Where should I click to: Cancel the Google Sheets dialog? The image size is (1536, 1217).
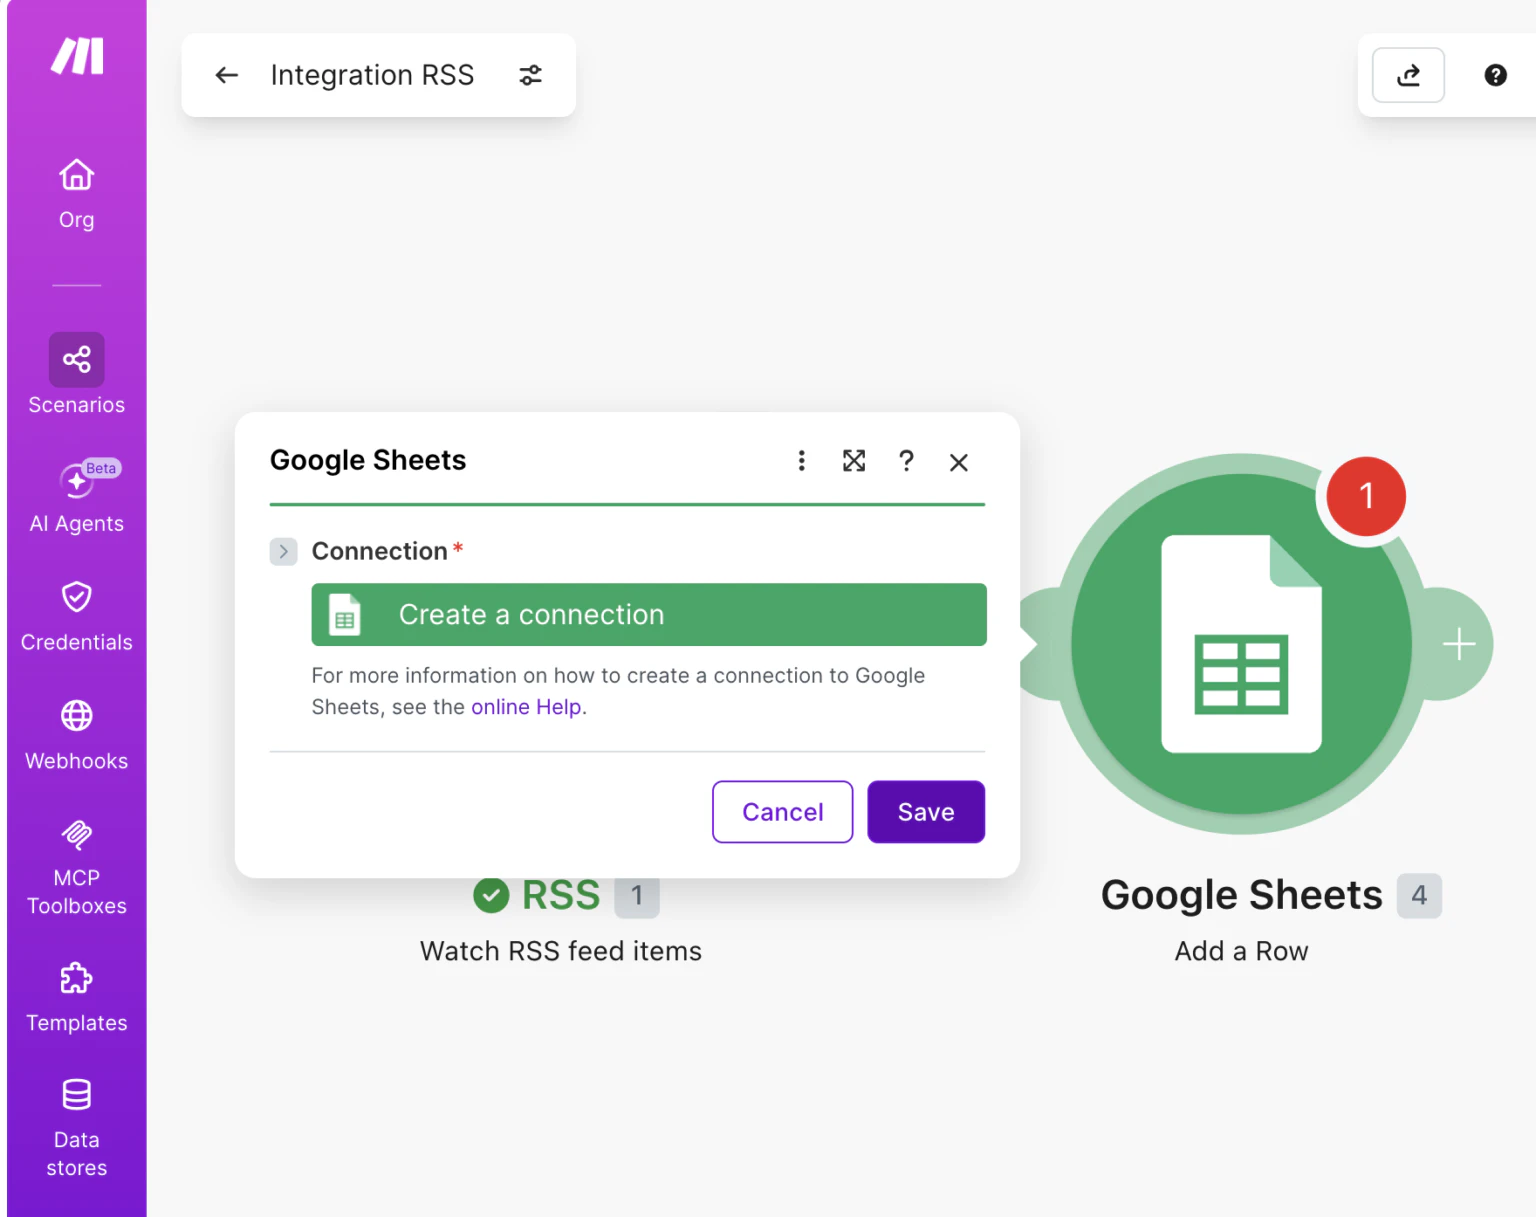(x=782, y=812)
